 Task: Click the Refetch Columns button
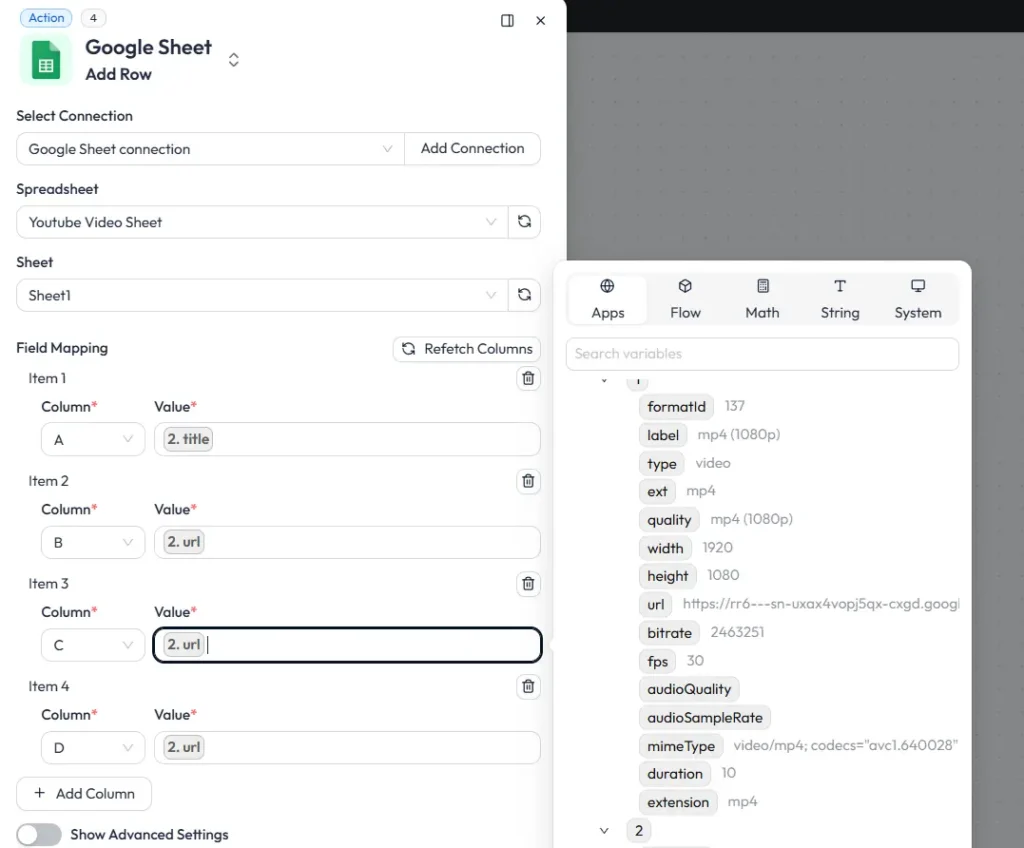pos(466,349)
